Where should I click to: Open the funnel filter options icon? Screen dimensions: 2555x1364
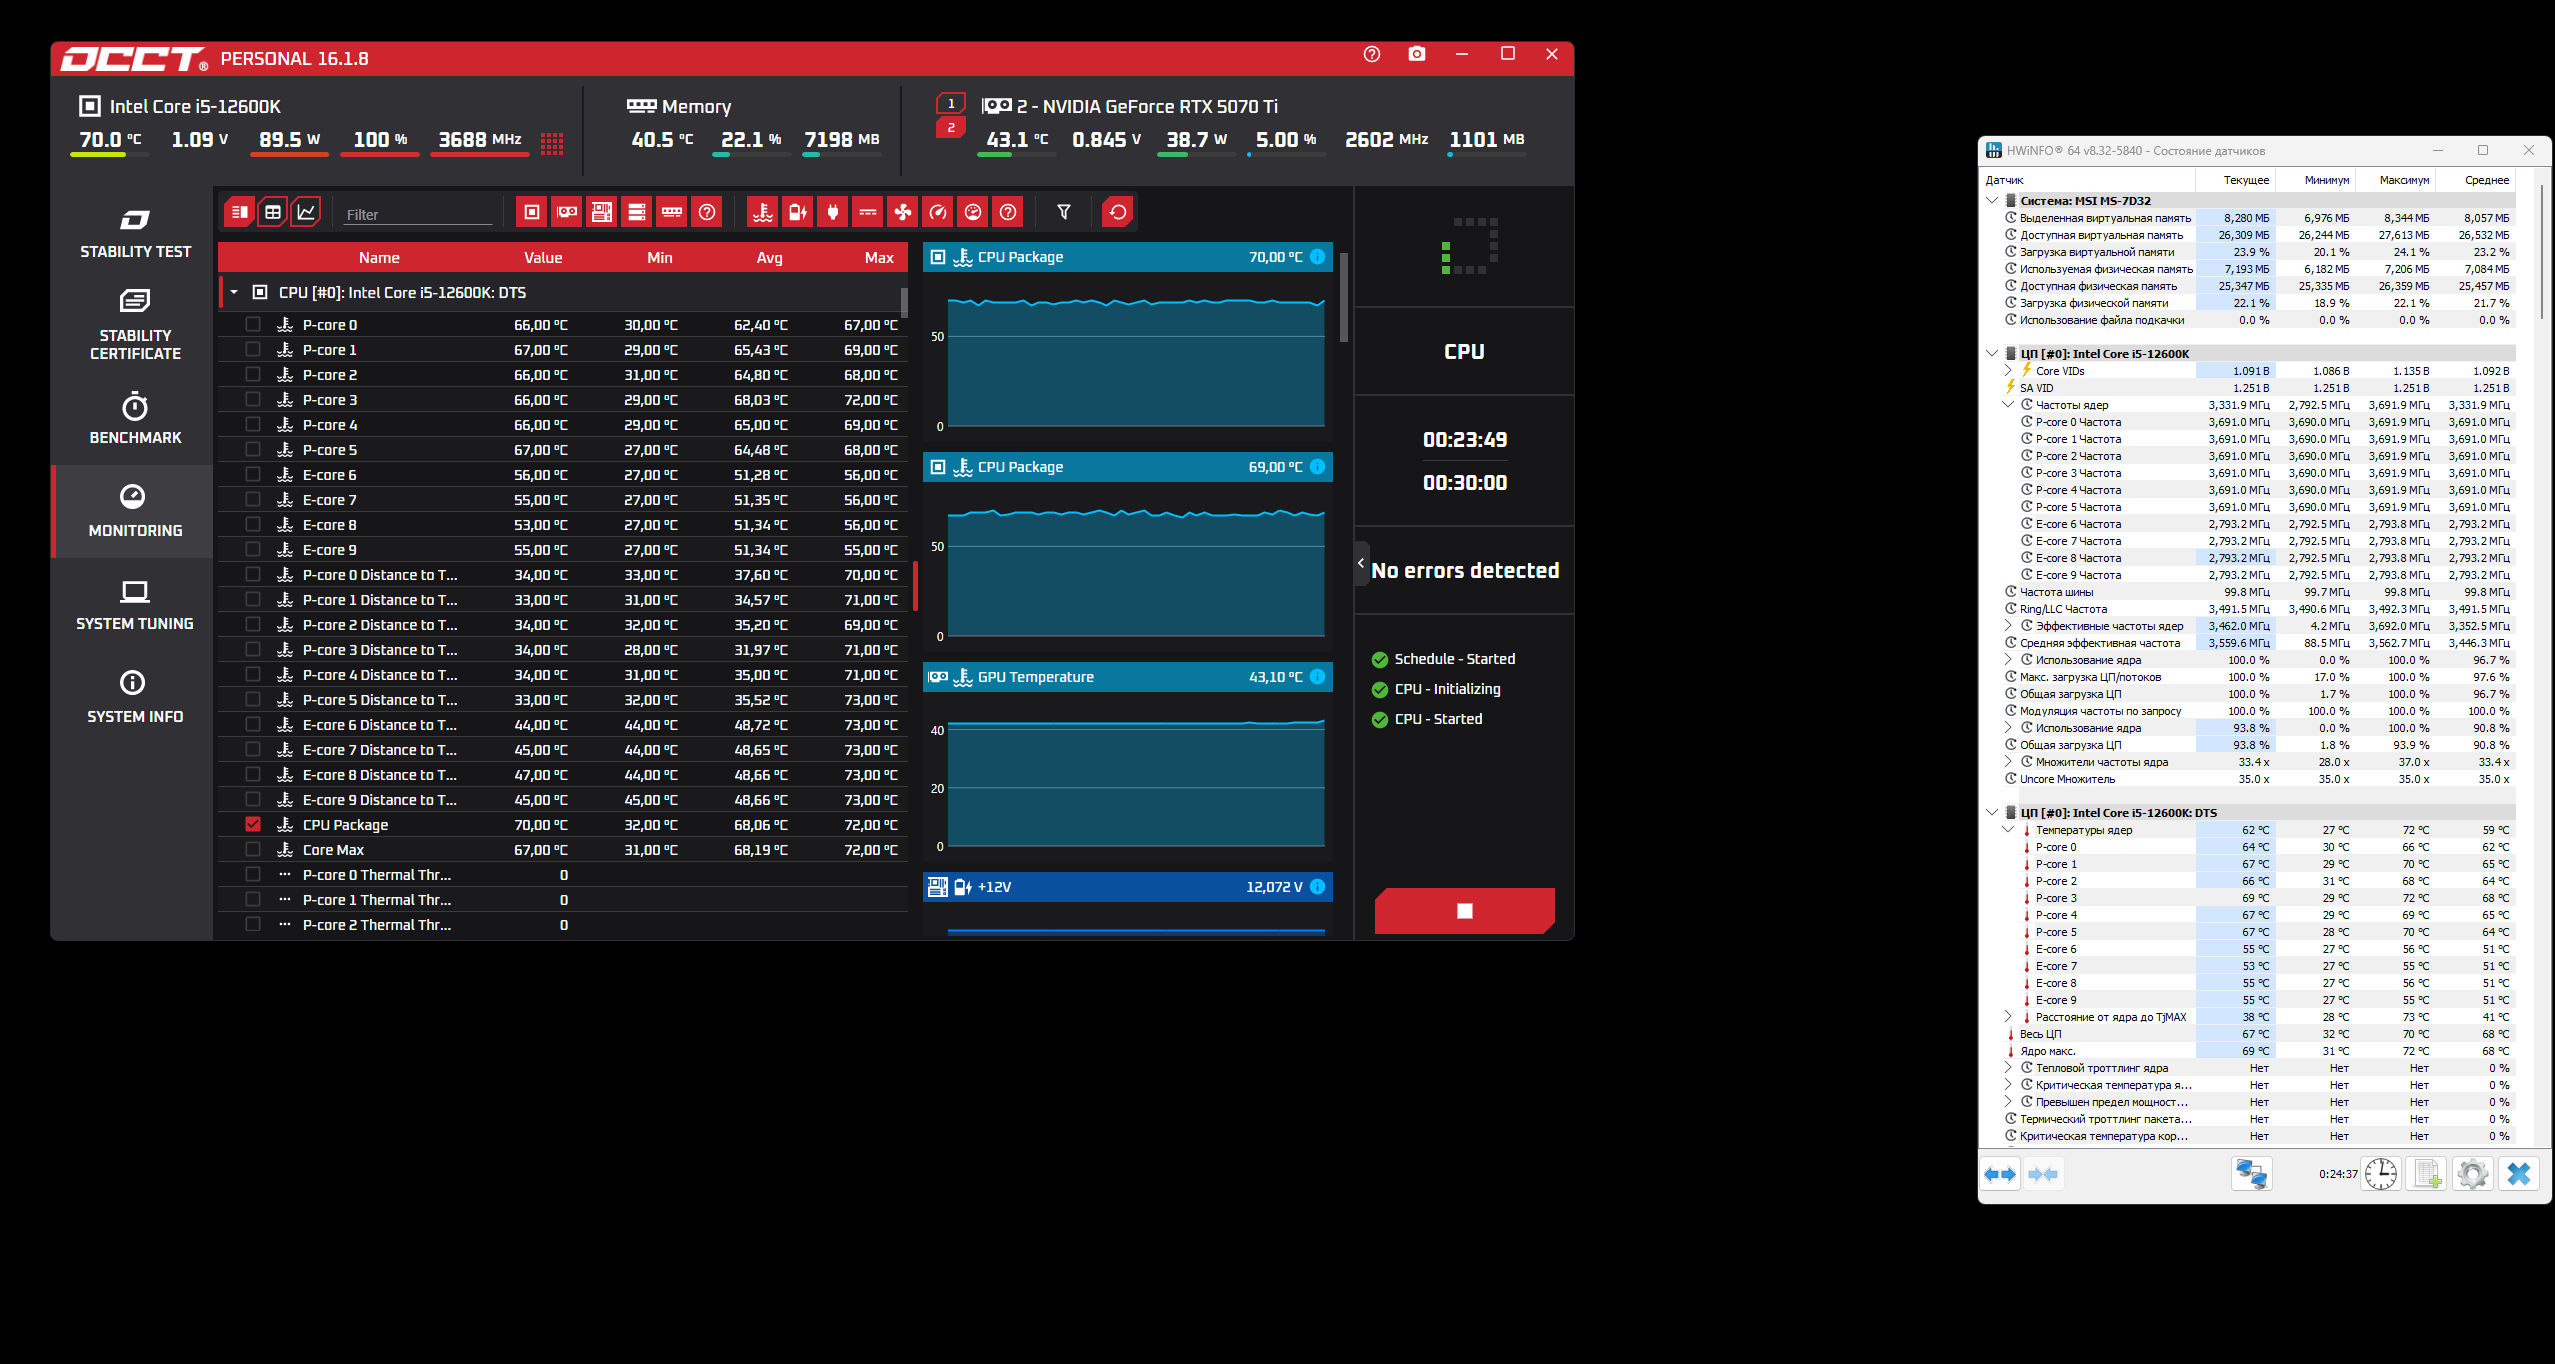coord(1064,212)
